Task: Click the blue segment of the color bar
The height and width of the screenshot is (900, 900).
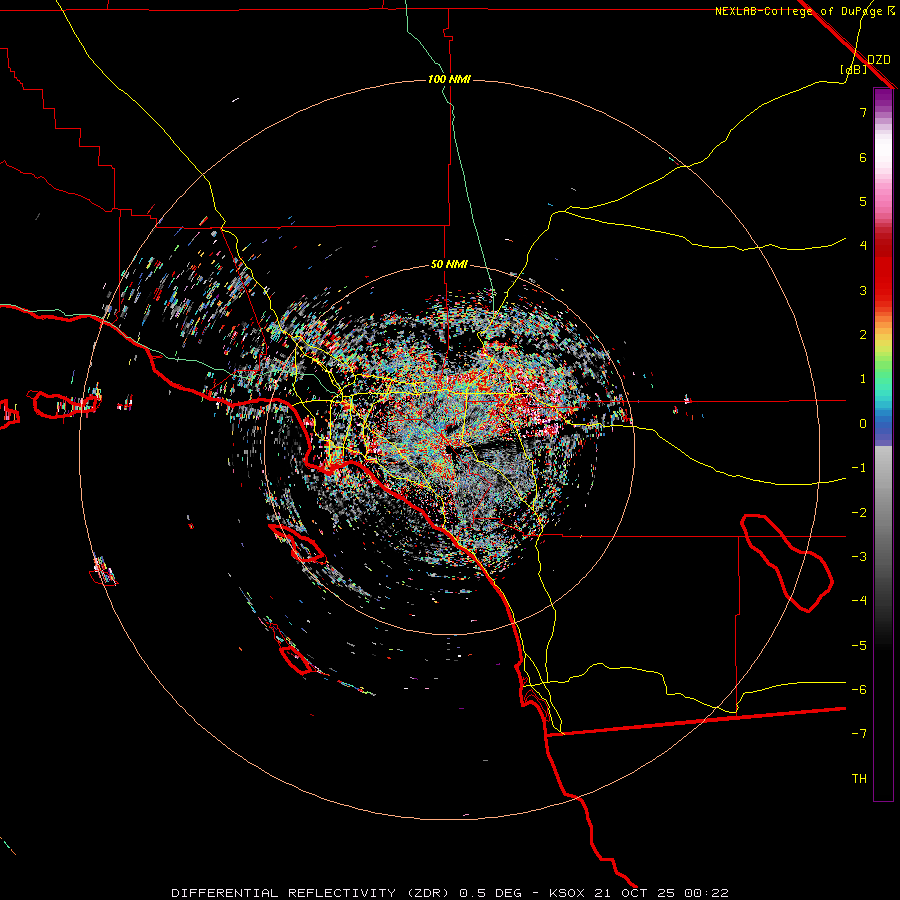Action: (x=883, y=428)
